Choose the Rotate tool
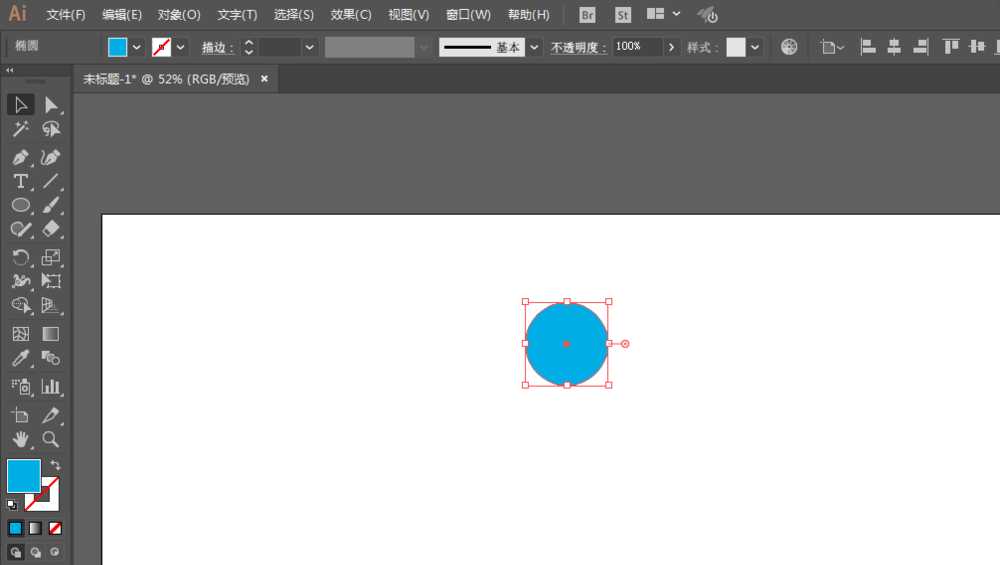Screen dimensions: 1000x565 tap(20, 257)
